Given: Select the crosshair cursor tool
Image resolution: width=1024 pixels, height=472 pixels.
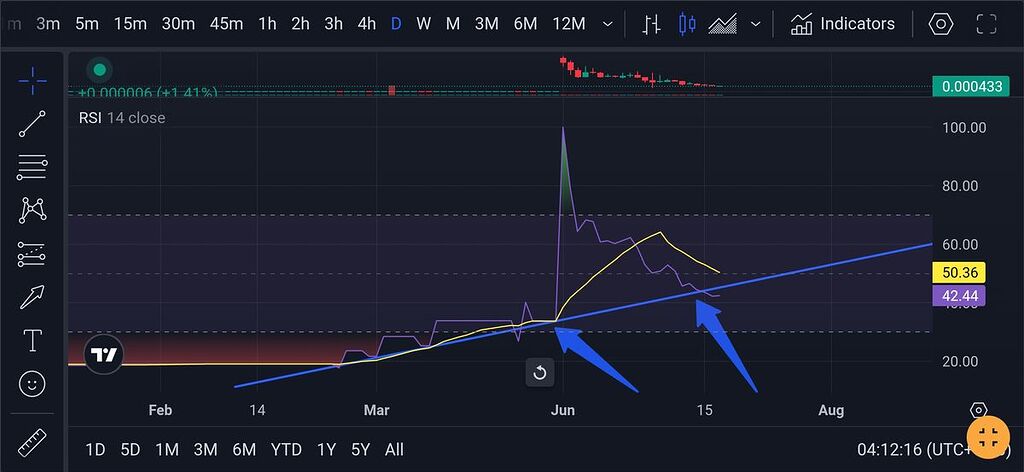Looking at the screenshot, I should (33, 80).
